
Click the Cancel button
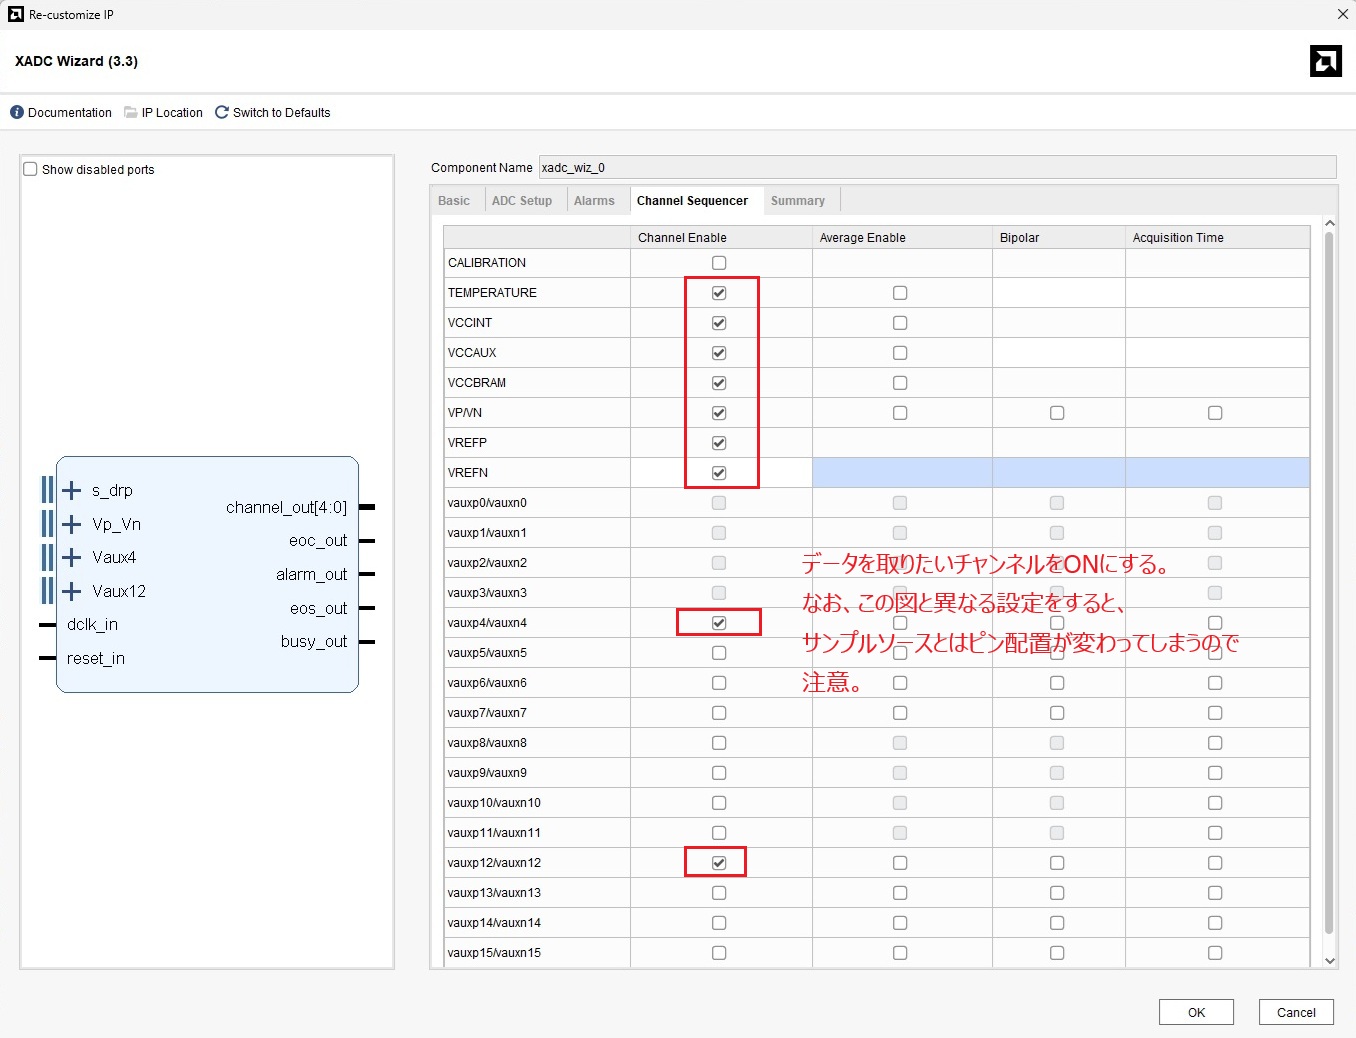pos(1295,1012)
